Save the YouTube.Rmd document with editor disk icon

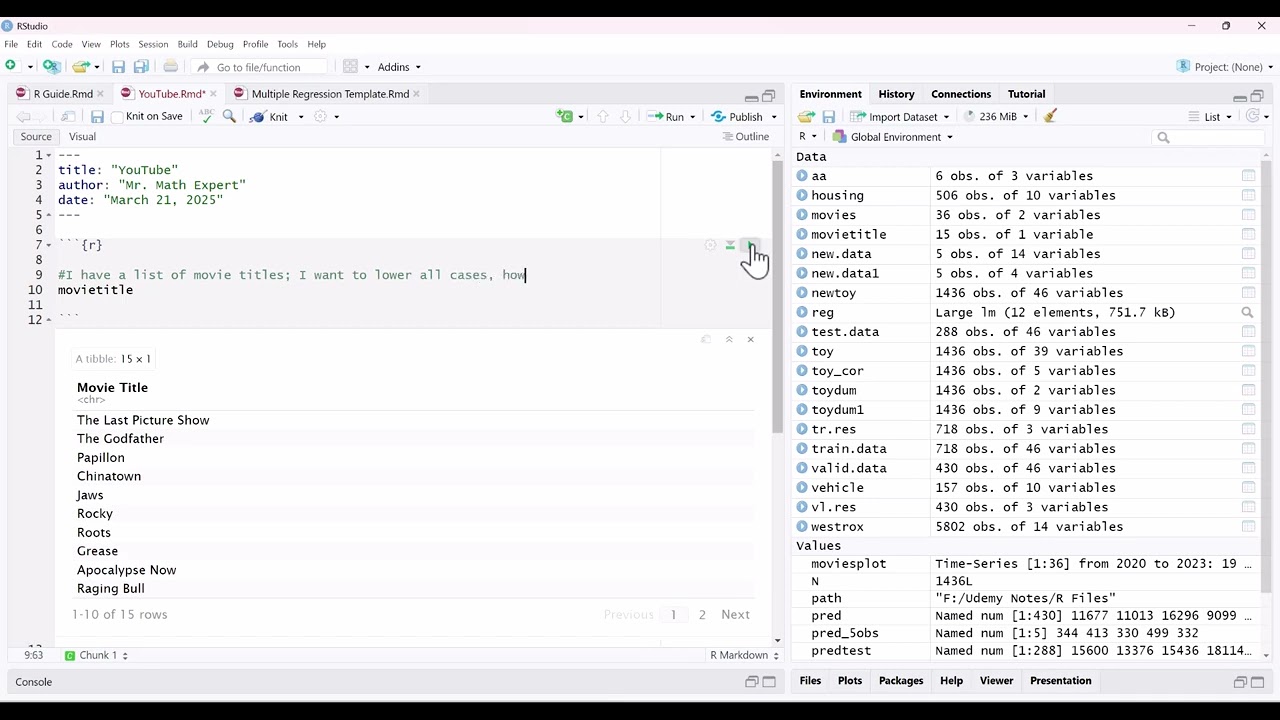(x=97, y=117)
